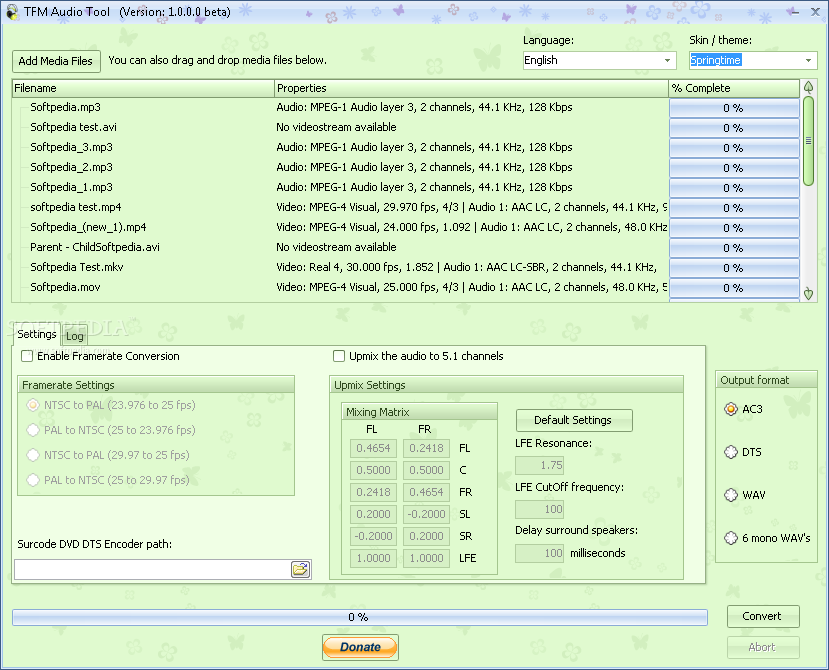The width and height of the screenshot is (829, 670).
Task: Click the Default Settings button
Action: [574, 420]
